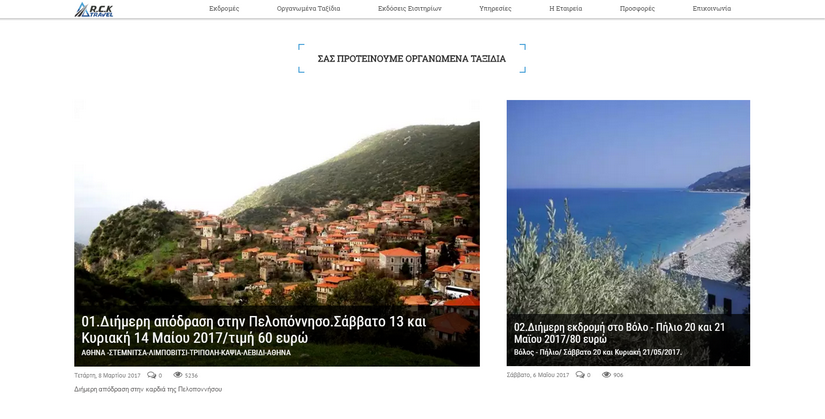The image size is (825, 419).
Task: Click the comments icon under Peloponnese trip
Action: click(x=152, y=375)
